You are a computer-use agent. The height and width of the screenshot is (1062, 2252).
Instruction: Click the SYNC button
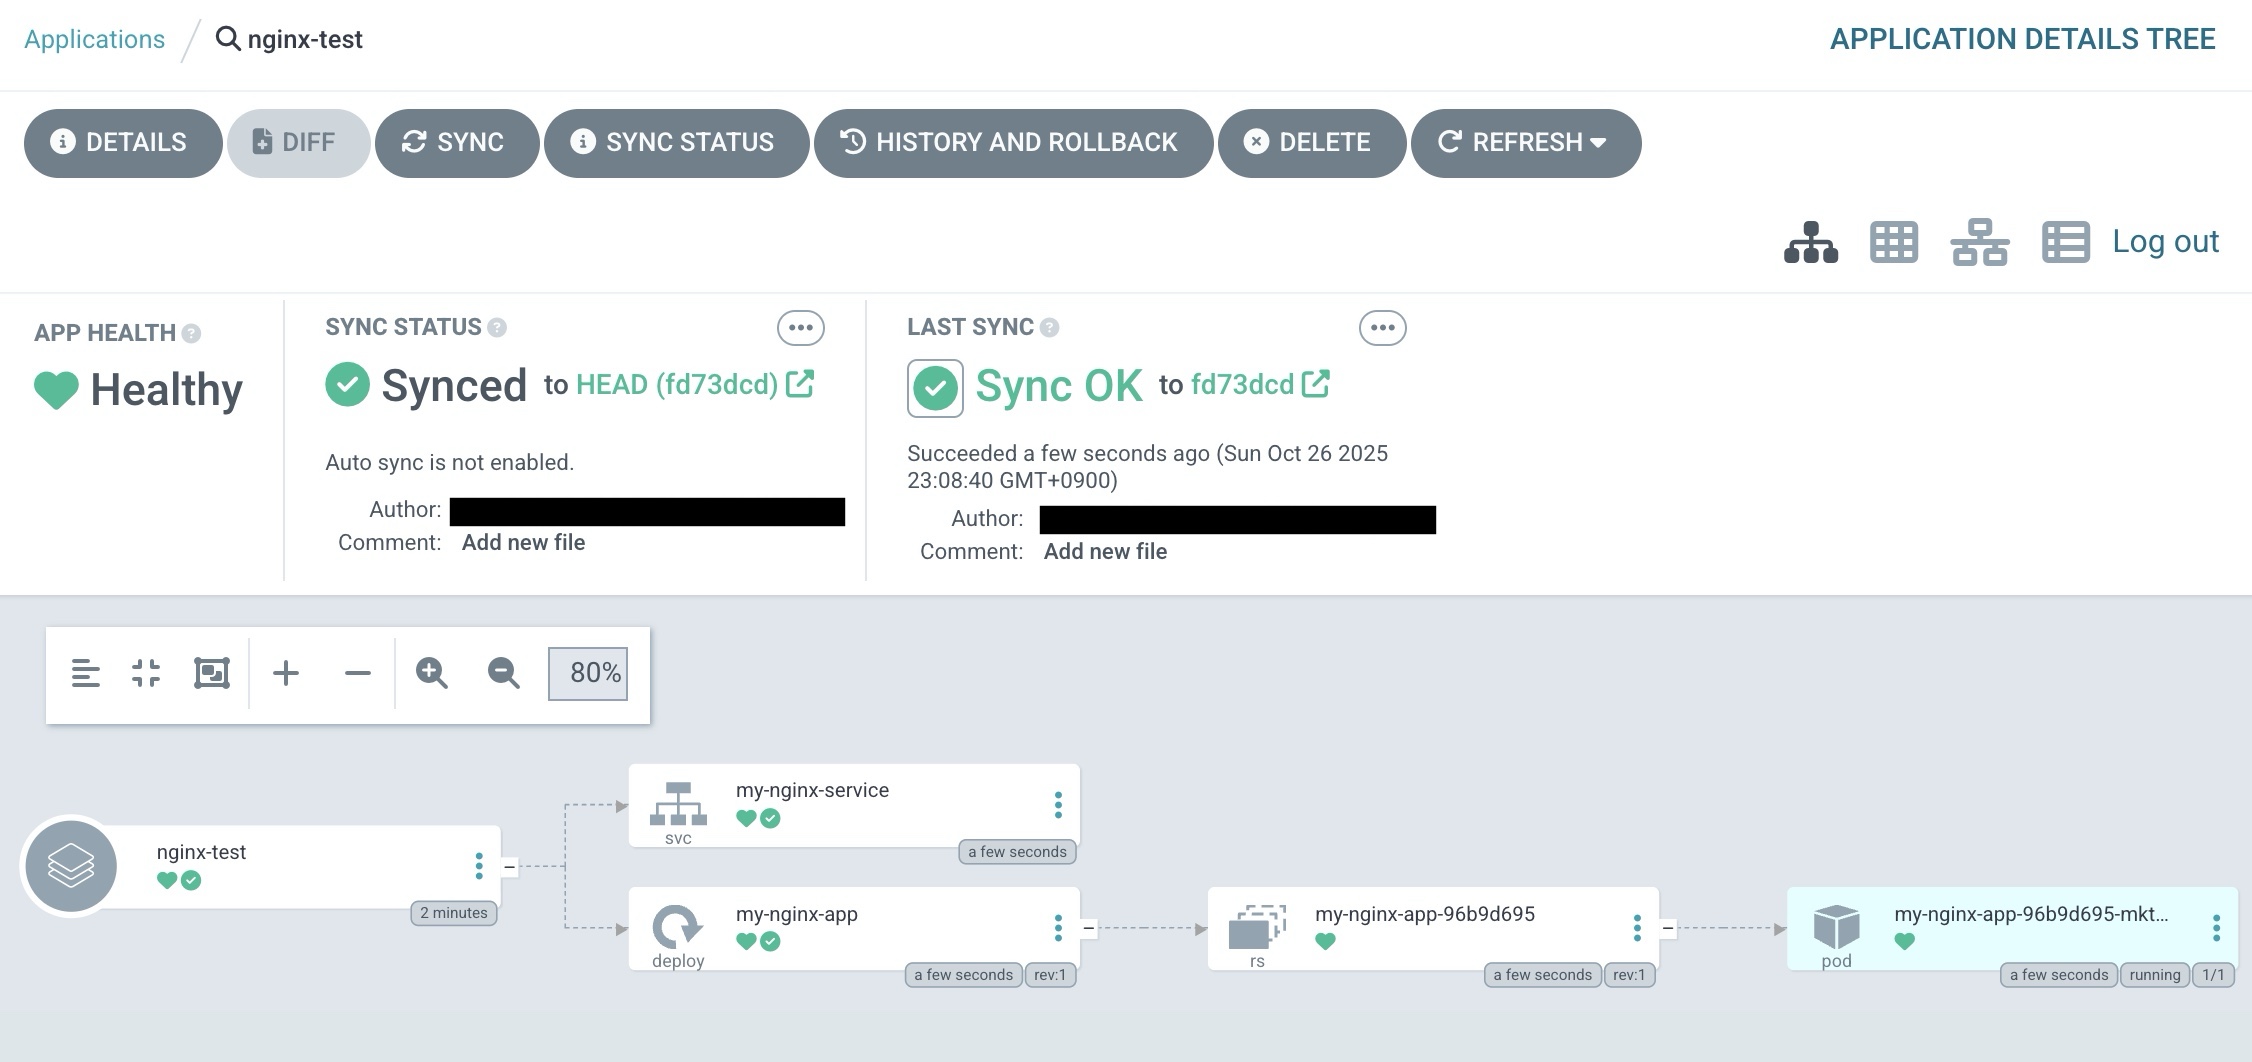[456, 143]
